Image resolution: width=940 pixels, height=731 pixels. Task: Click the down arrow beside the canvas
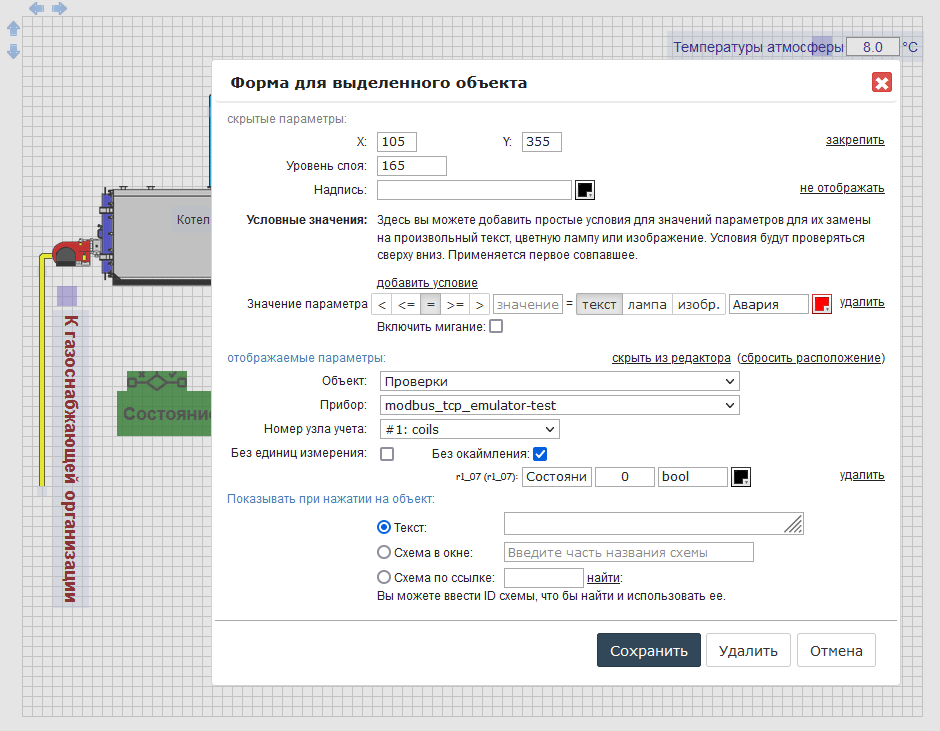(14, 51)
